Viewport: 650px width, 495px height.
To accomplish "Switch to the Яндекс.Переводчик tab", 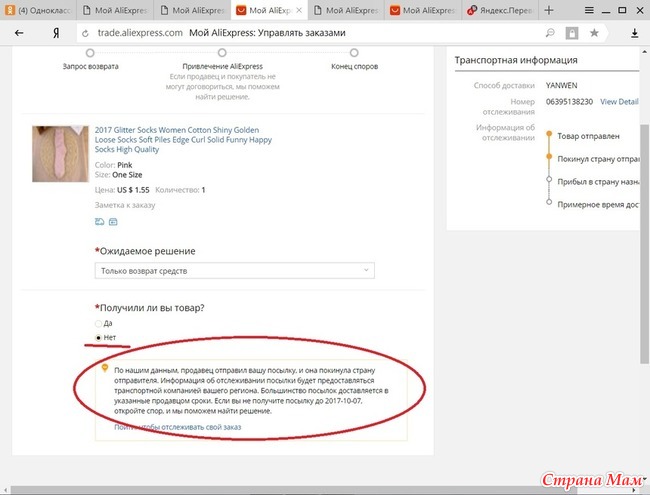I will pyautogui.click(x=504, y=11).
